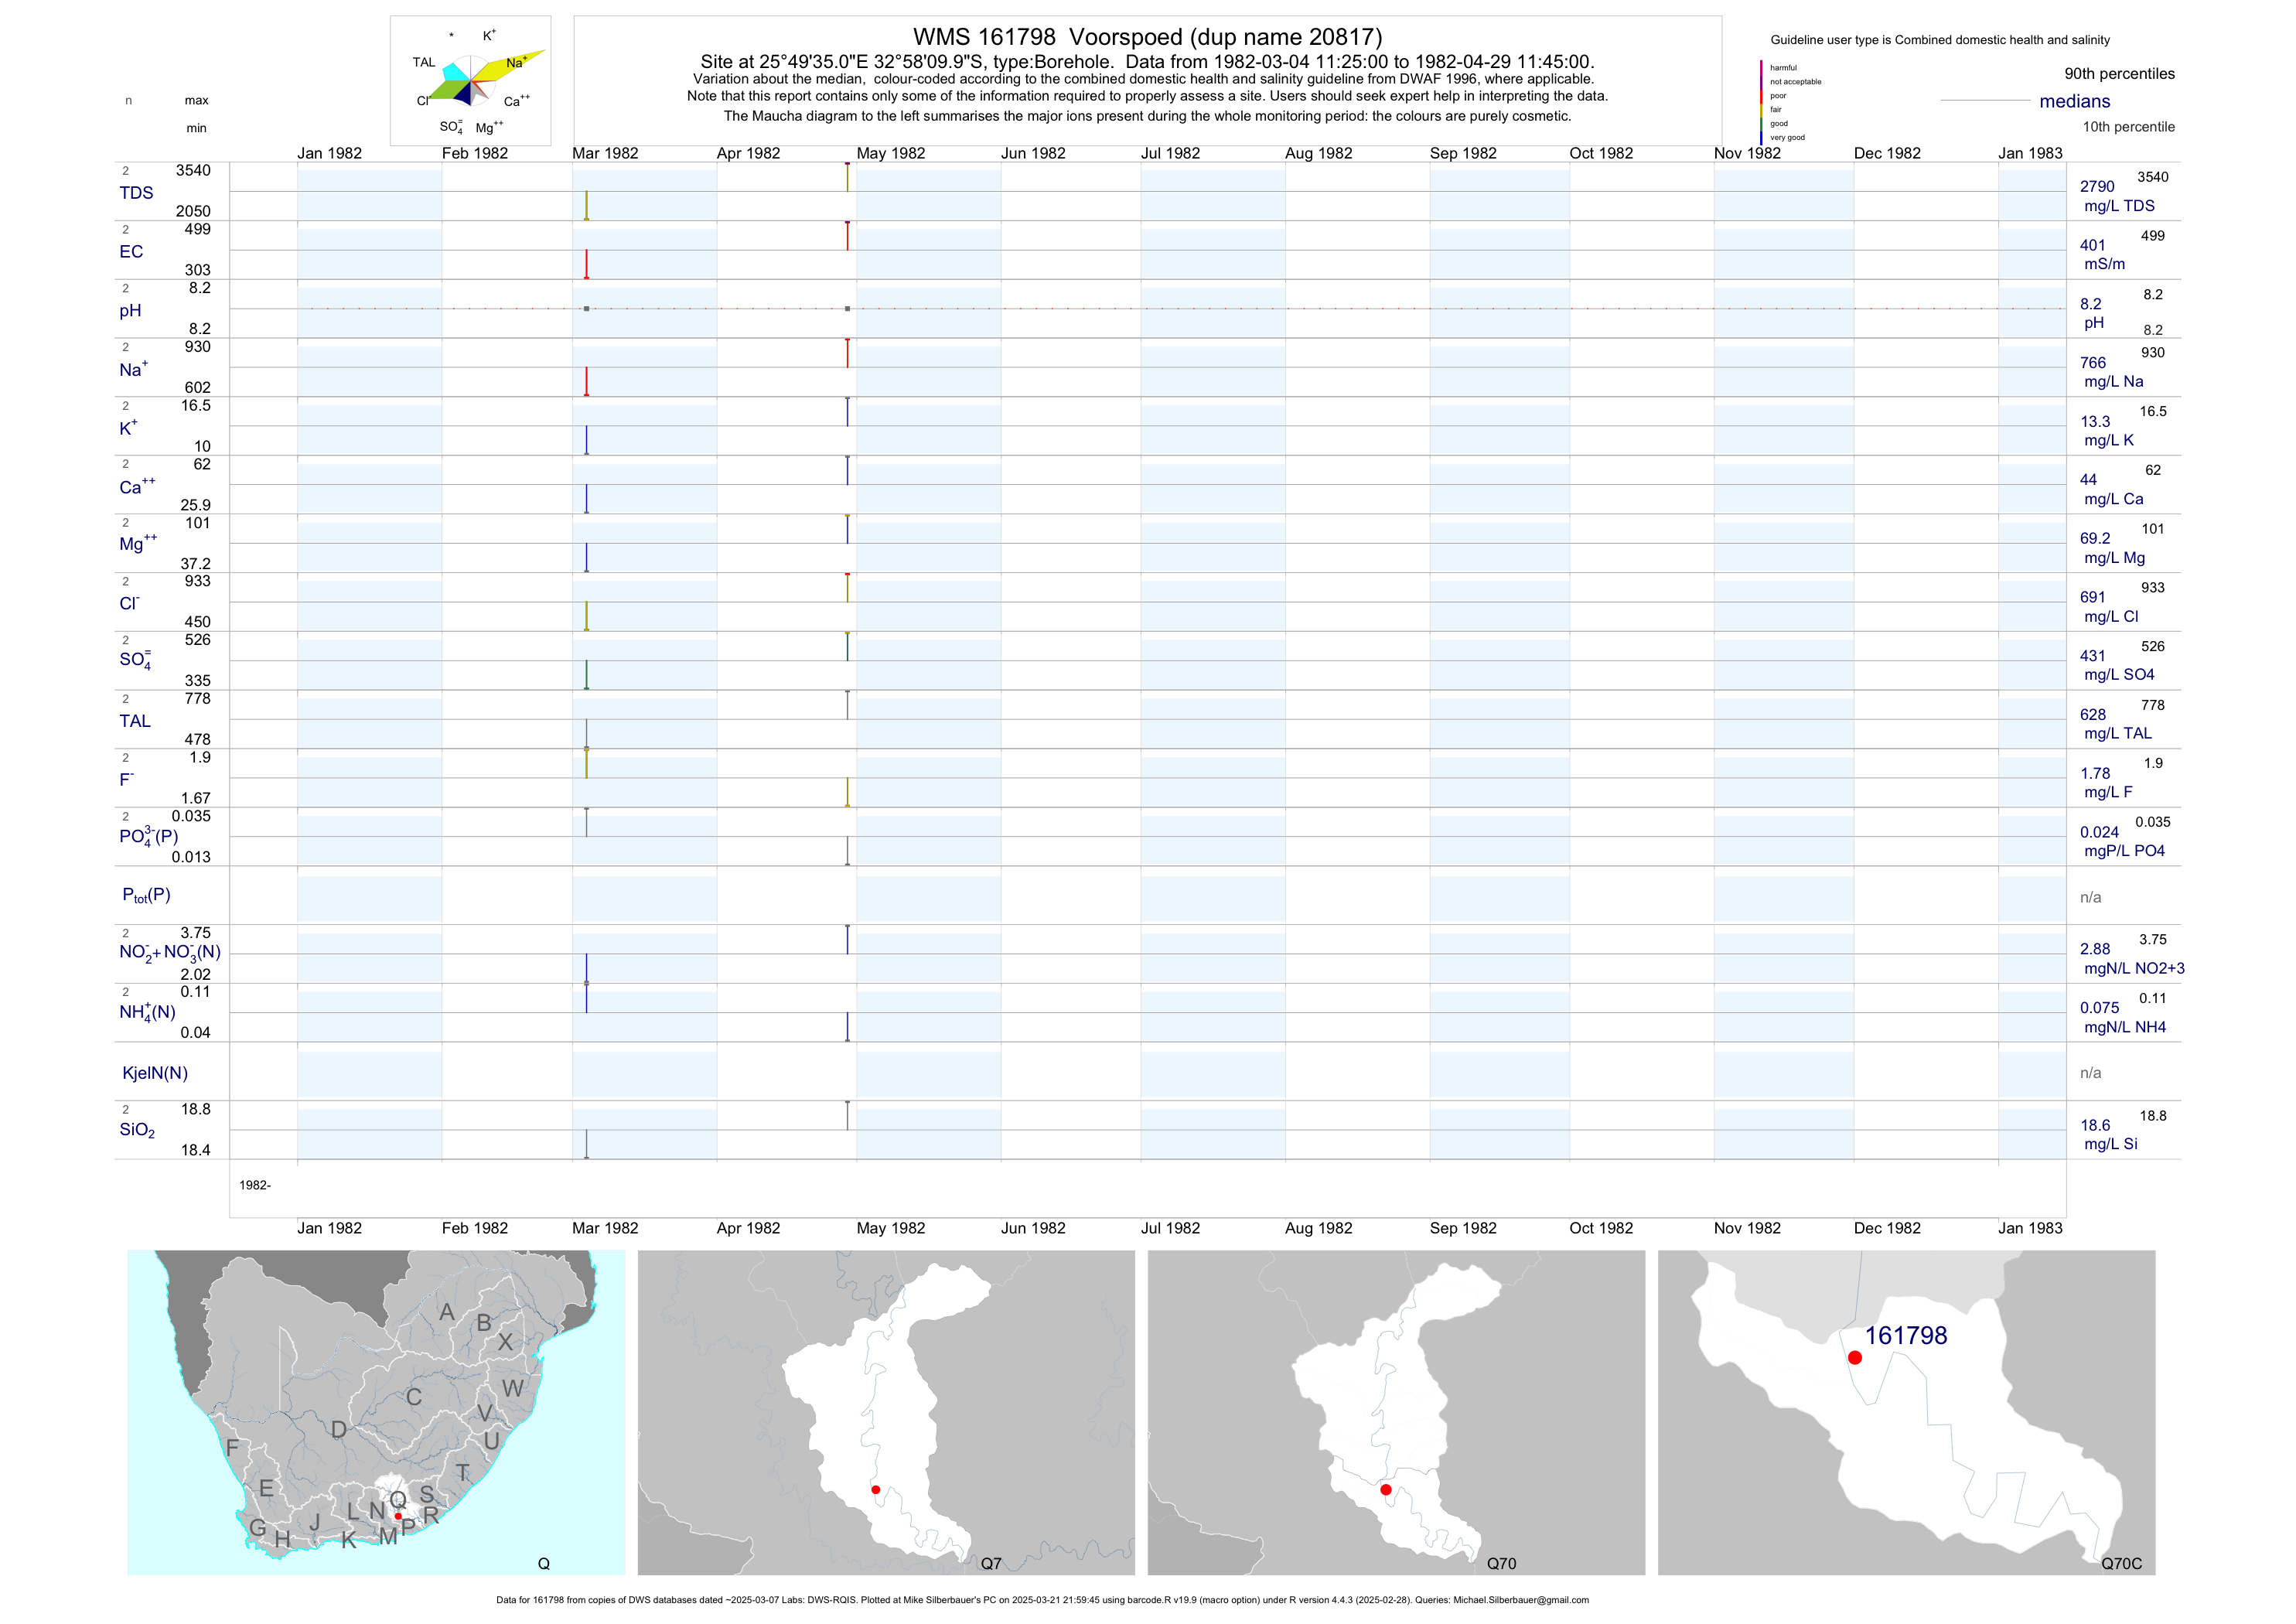Click the red site marker labeled 161798
2296x1624 pixels.
pyautogui.click(x=1854, y=1357)
